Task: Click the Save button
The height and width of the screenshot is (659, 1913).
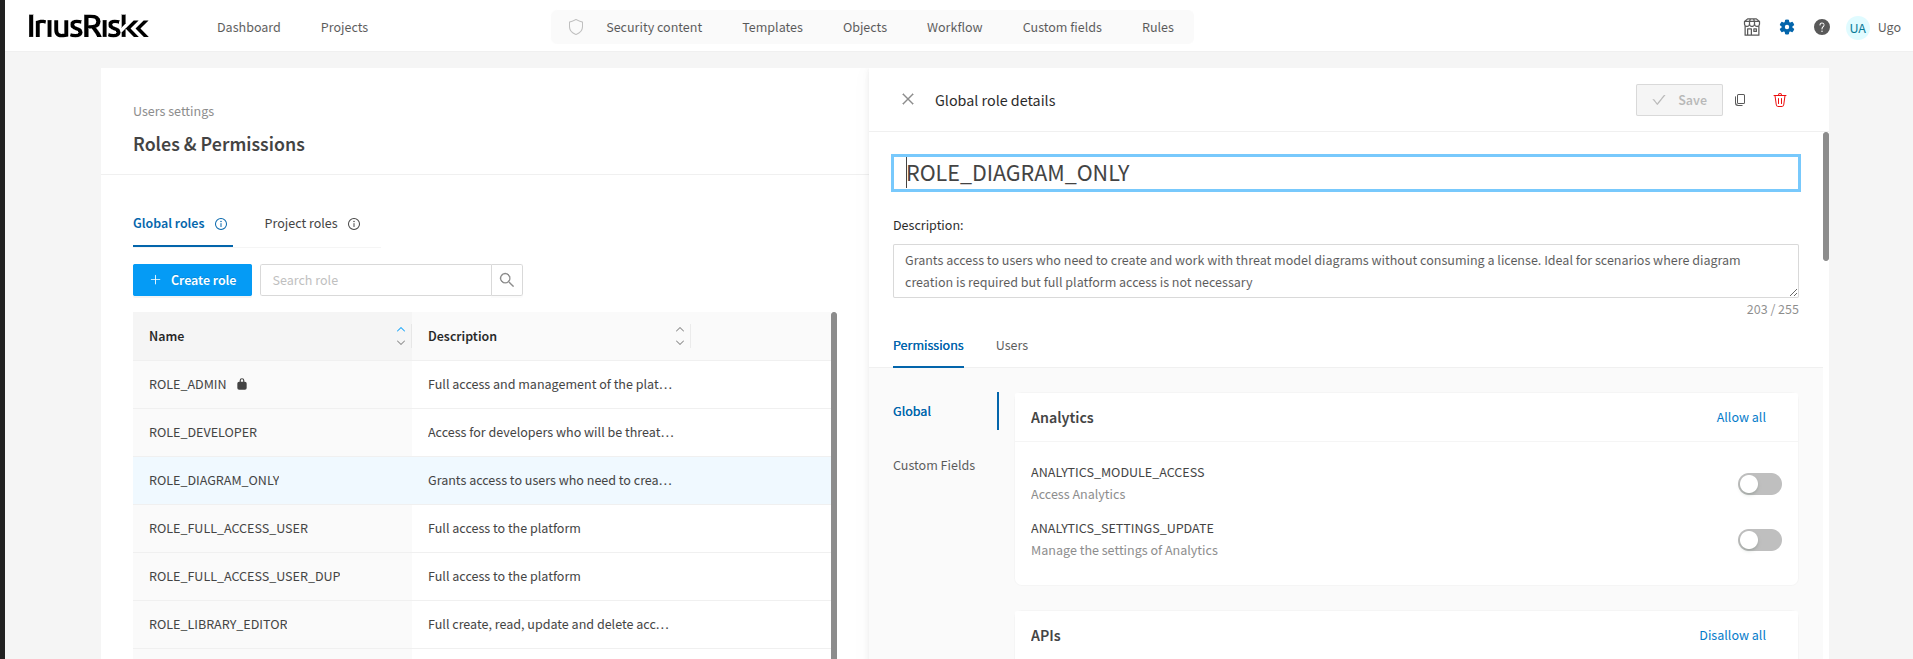Action: pyautogui.click(x=1679, y=100)
